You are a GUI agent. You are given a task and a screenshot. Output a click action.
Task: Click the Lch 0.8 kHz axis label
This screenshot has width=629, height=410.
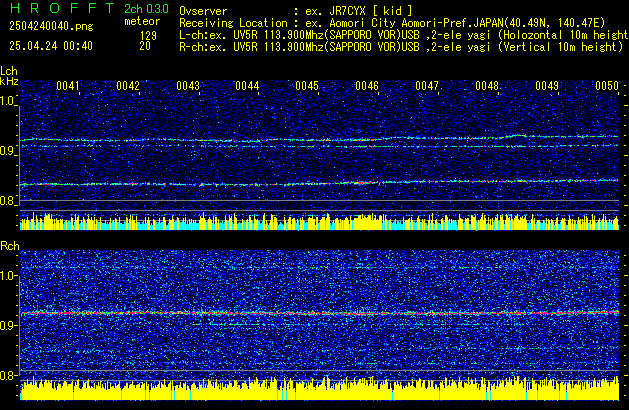pos(7,201)
